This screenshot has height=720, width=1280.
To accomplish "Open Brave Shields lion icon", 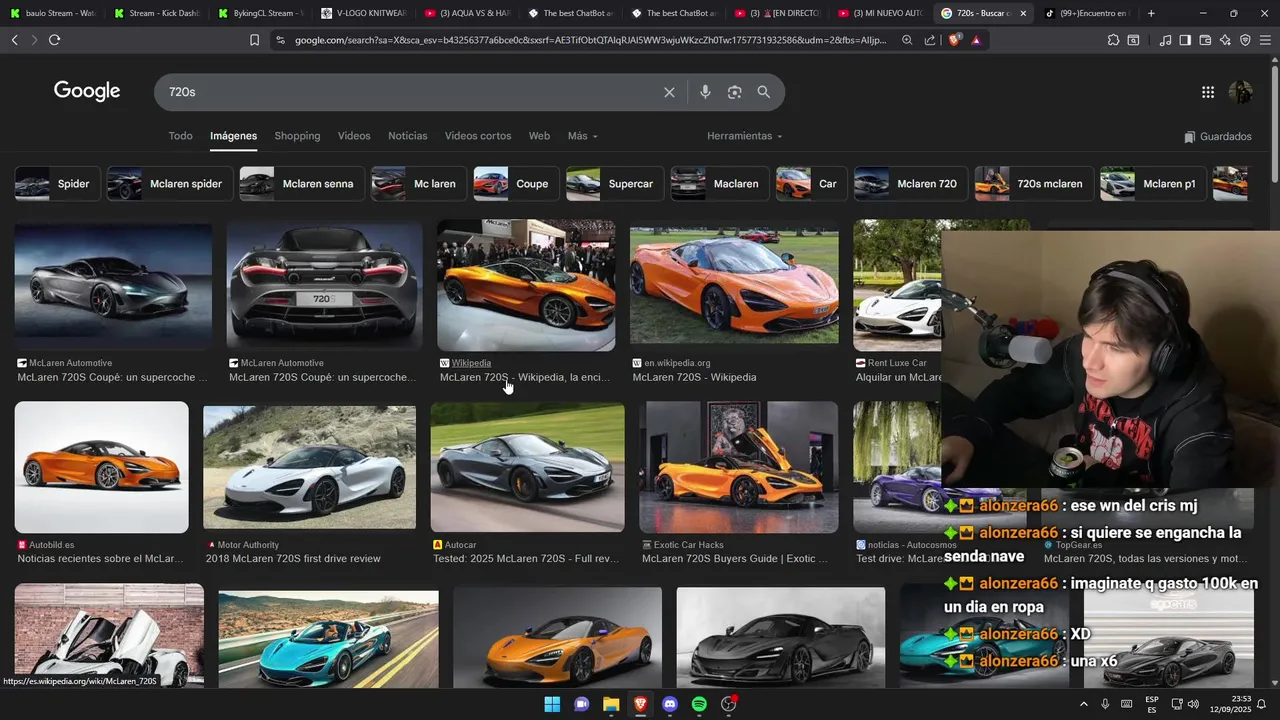I will coord(954,40).
